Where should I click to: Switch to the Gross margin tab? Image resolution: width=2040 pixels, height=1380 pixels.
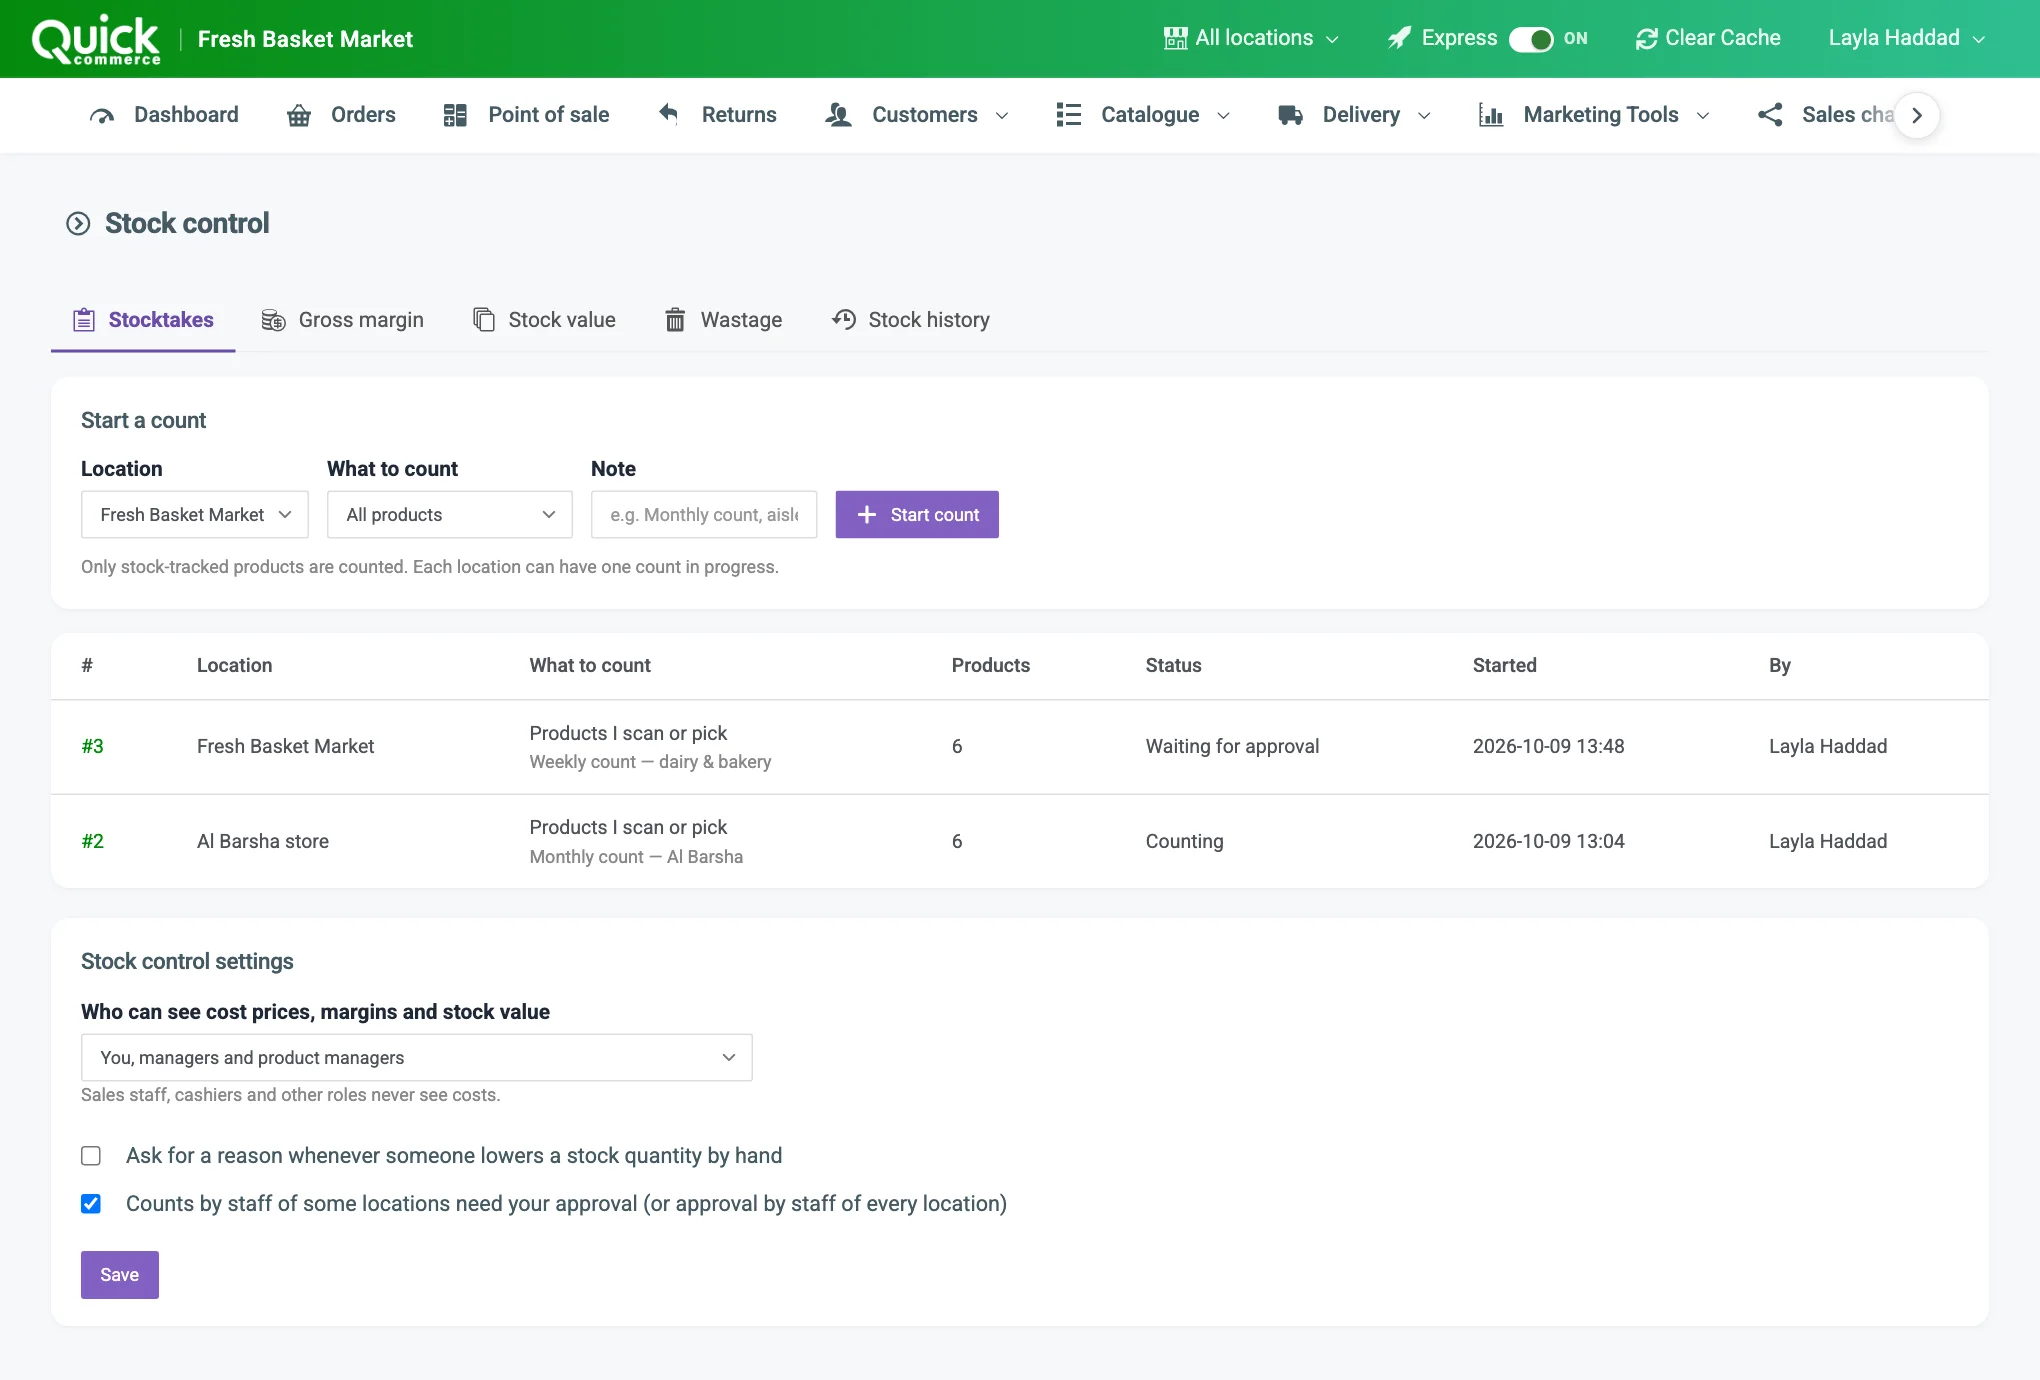tap(342, 320)
